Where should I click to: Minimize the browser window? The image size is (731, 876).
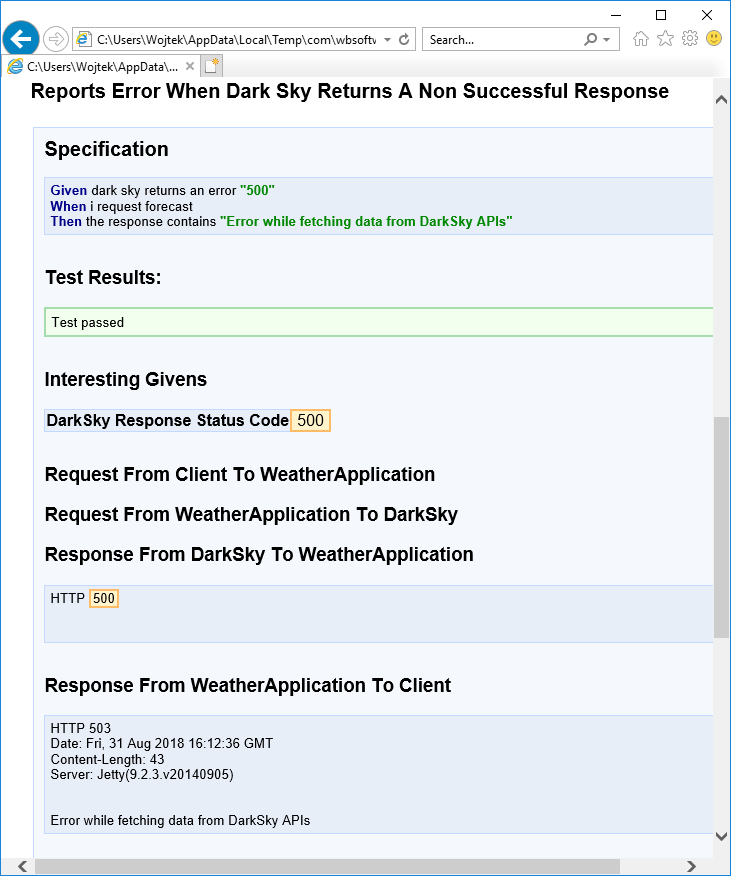(616, 15)
